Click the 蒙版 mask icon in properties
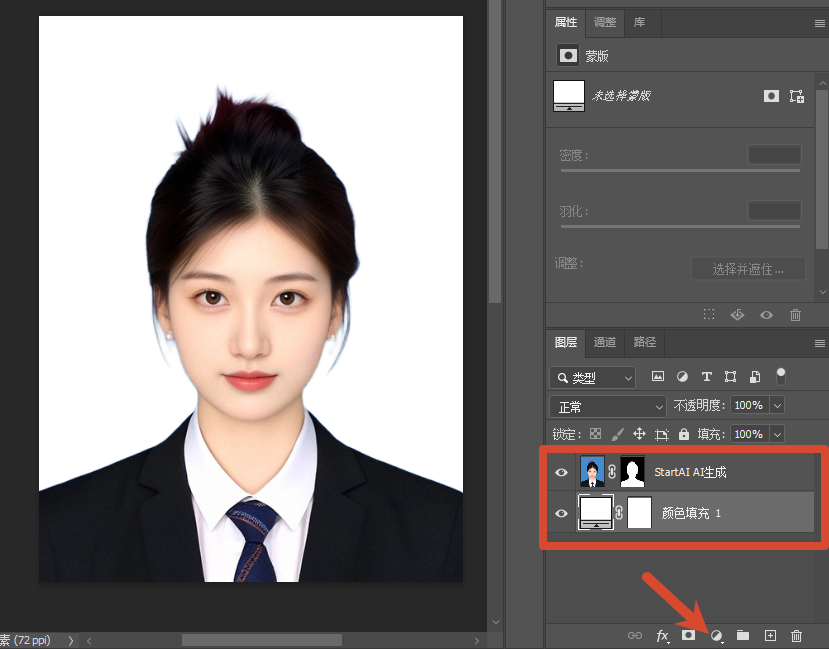 (568, 55)
